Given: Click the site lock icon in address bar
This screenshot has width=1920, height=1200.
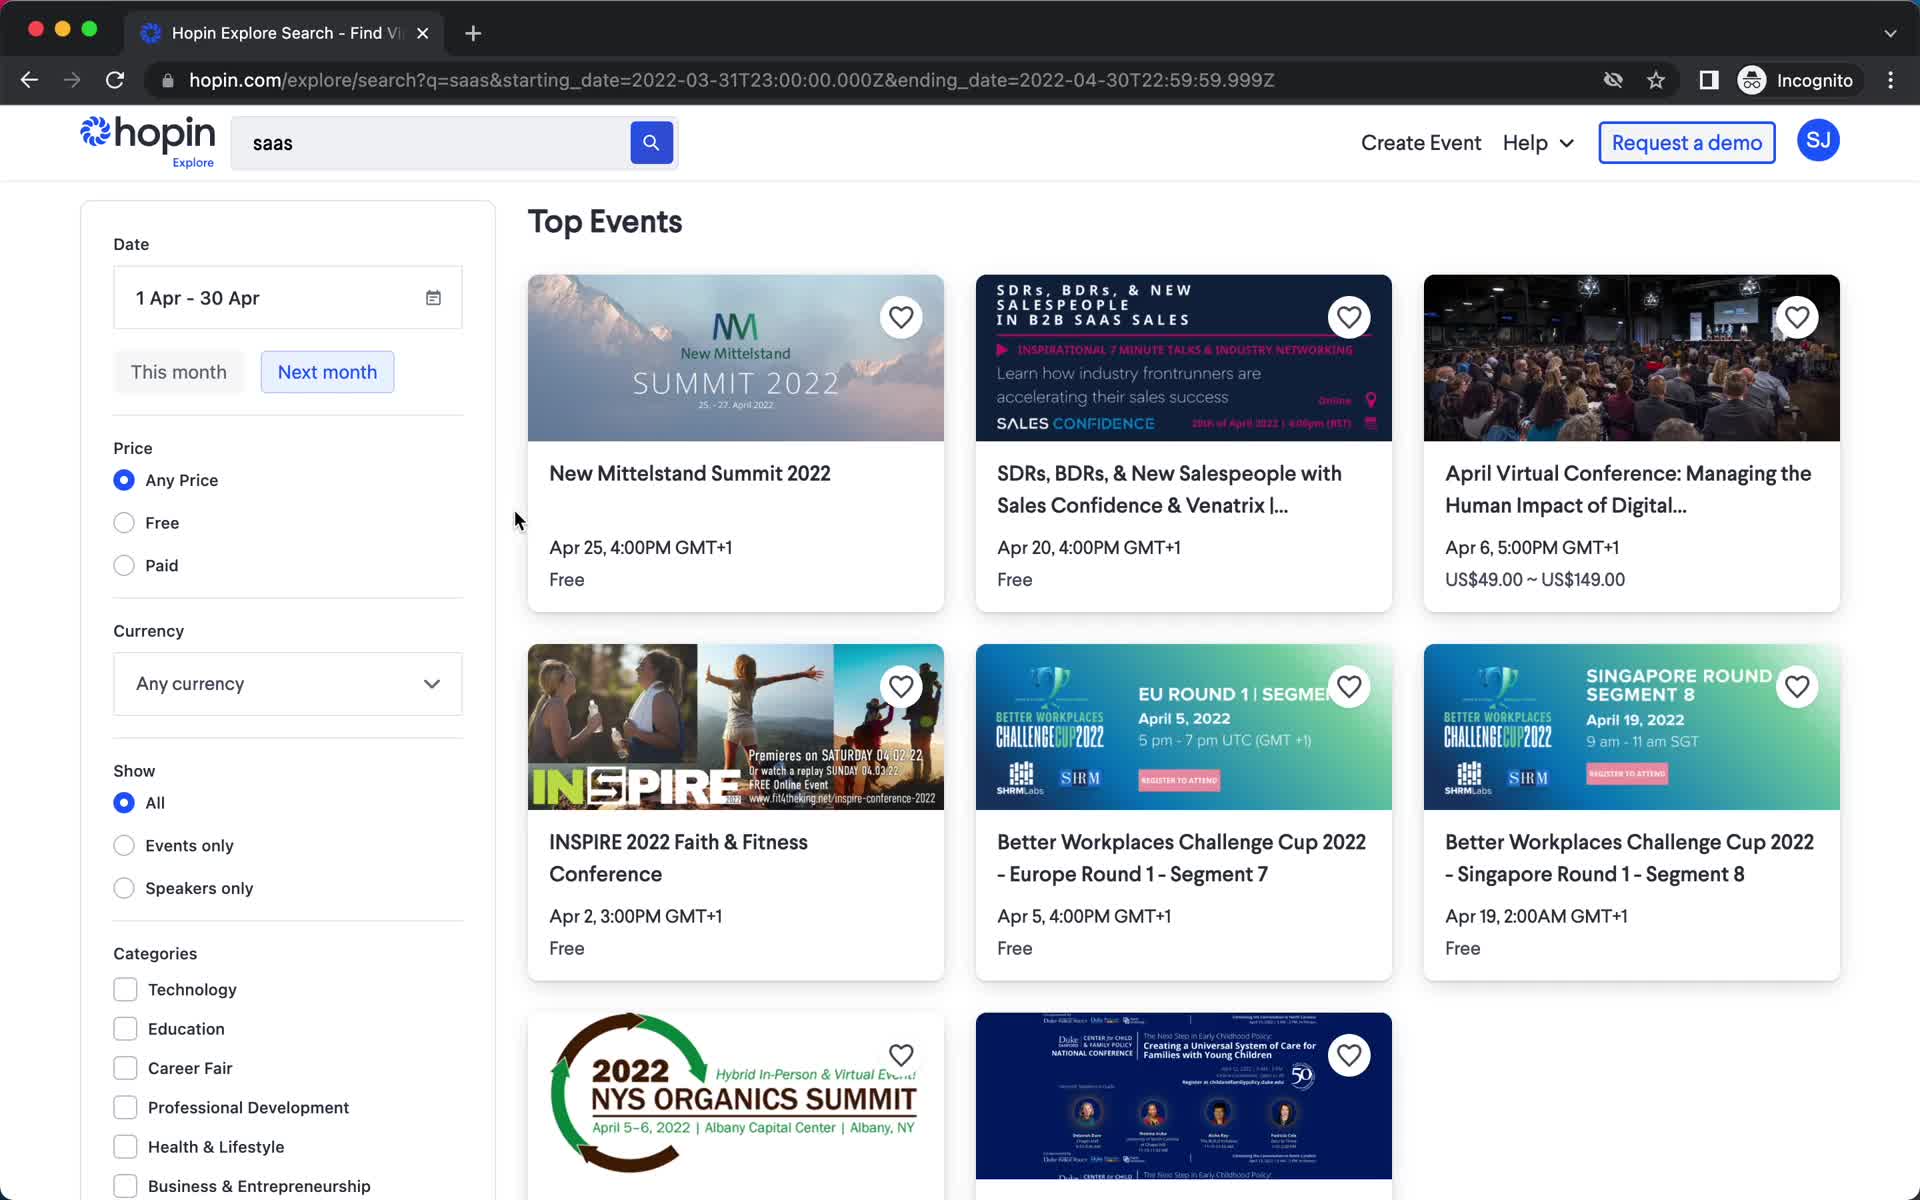Looking at the screenshot, I should point(168,80).
